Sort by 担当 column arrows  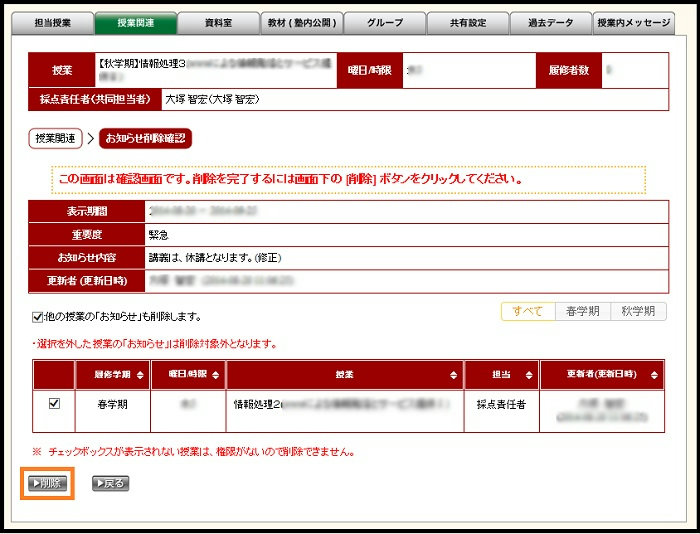528,374
